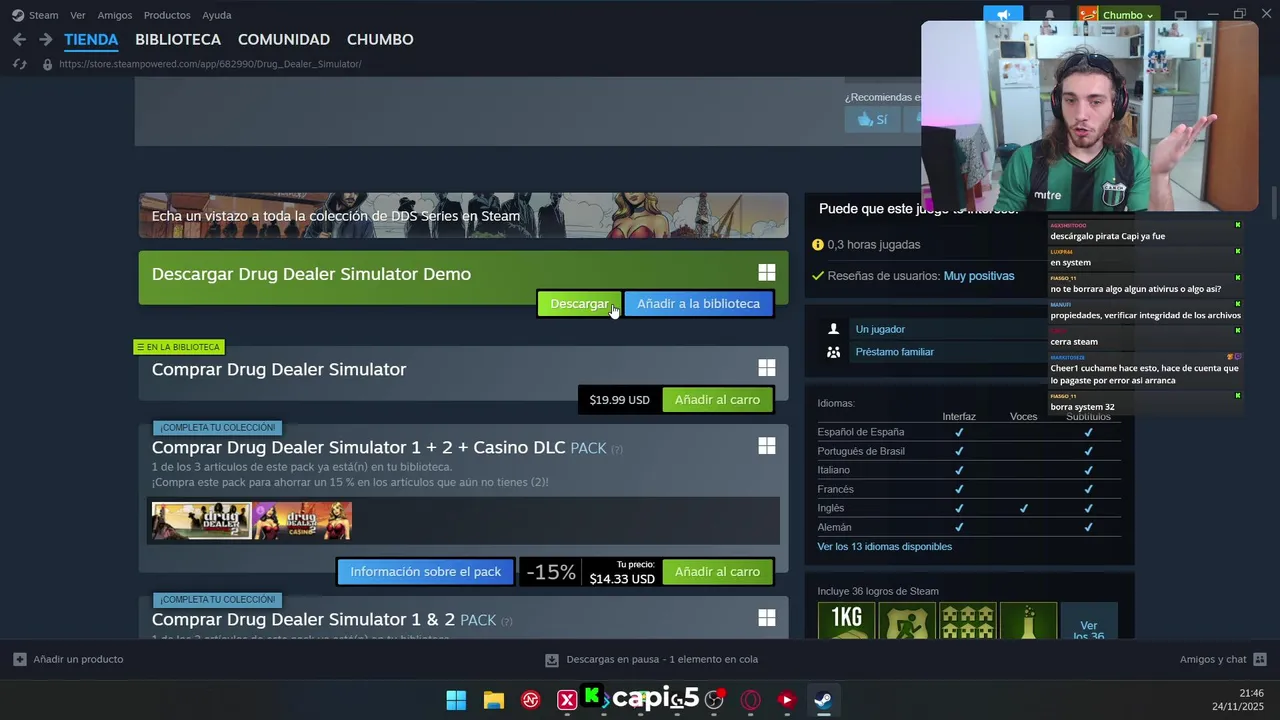This screenshot has width=1280, height=720.
Task: Go forward with the right arrow button
Action: coord(45,39)
